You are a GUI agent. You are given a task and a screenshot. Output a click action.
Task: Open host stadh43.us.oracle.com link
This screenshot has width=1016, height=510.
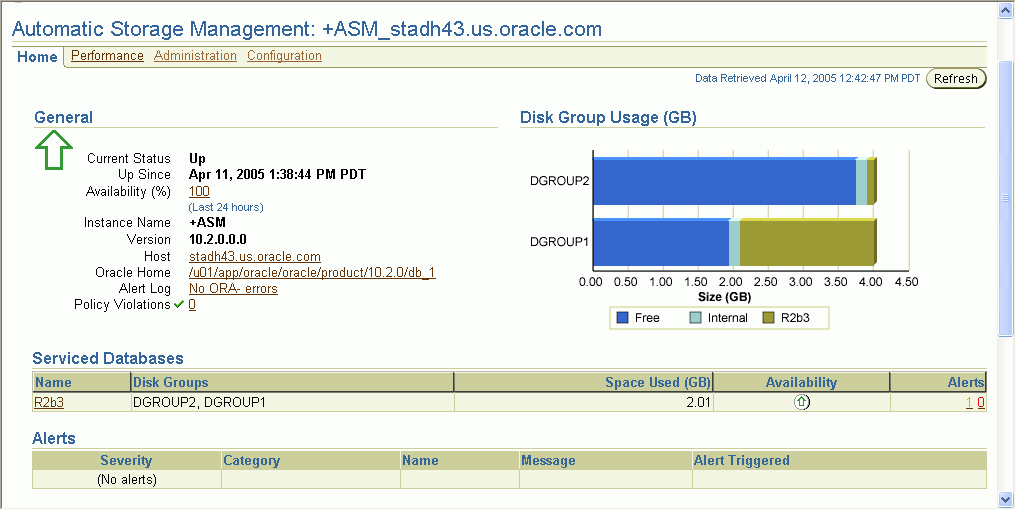tap(254, 257)
